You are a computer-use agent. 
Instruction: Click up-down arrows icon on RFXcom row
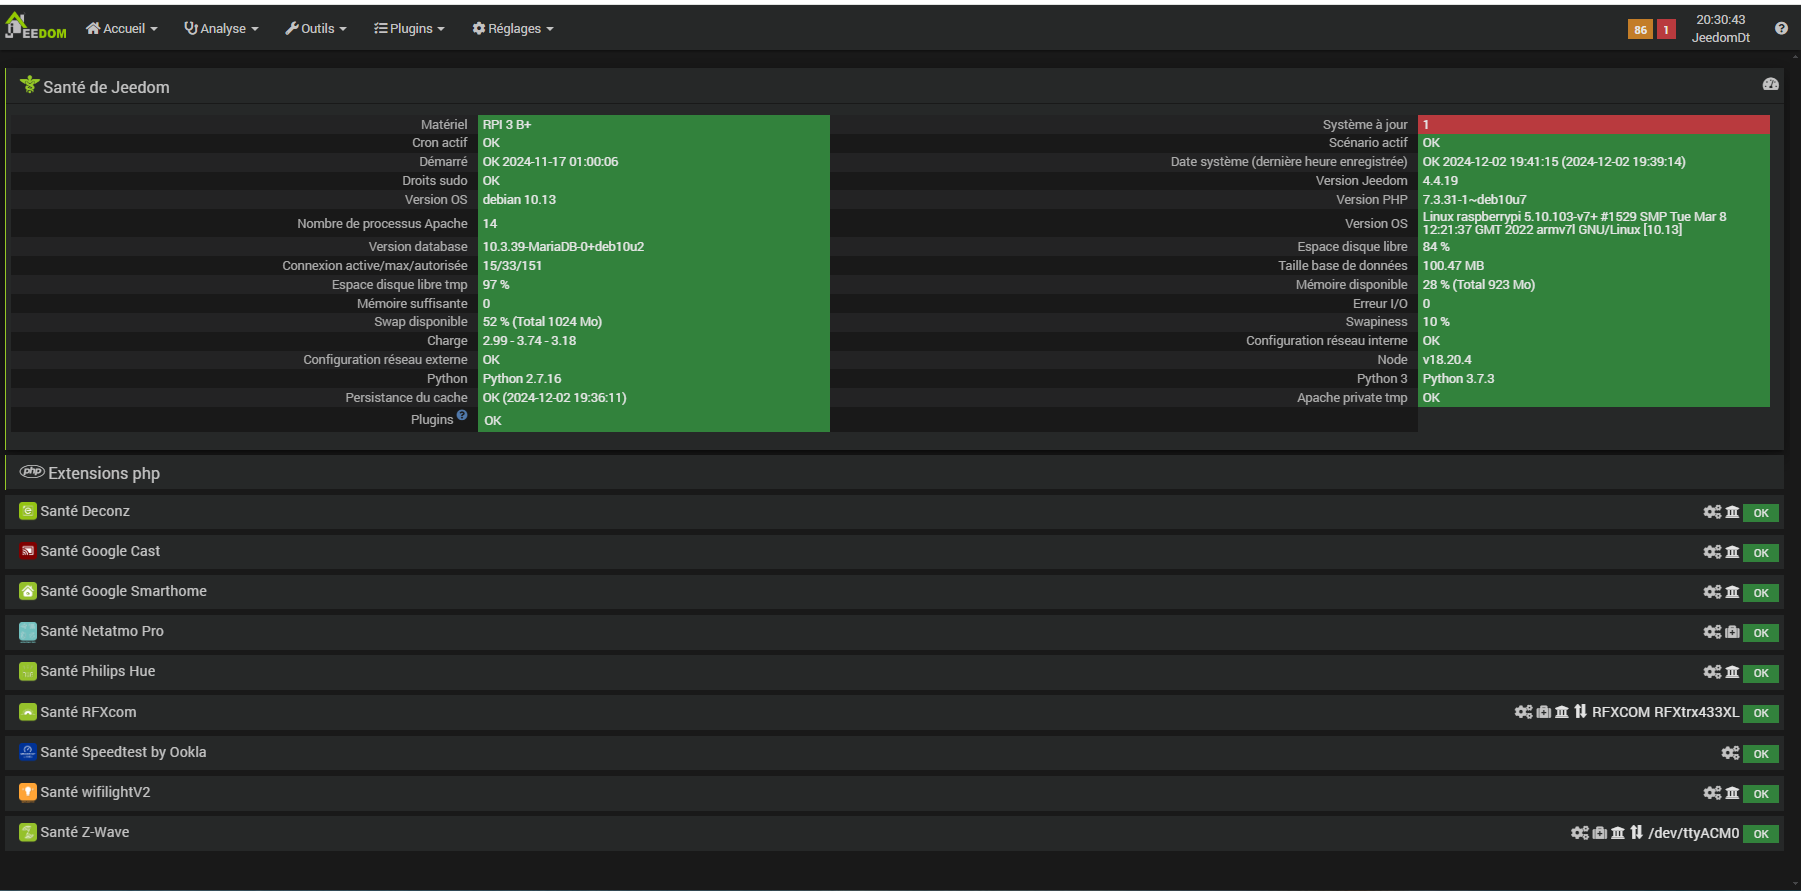point(1580,712)
